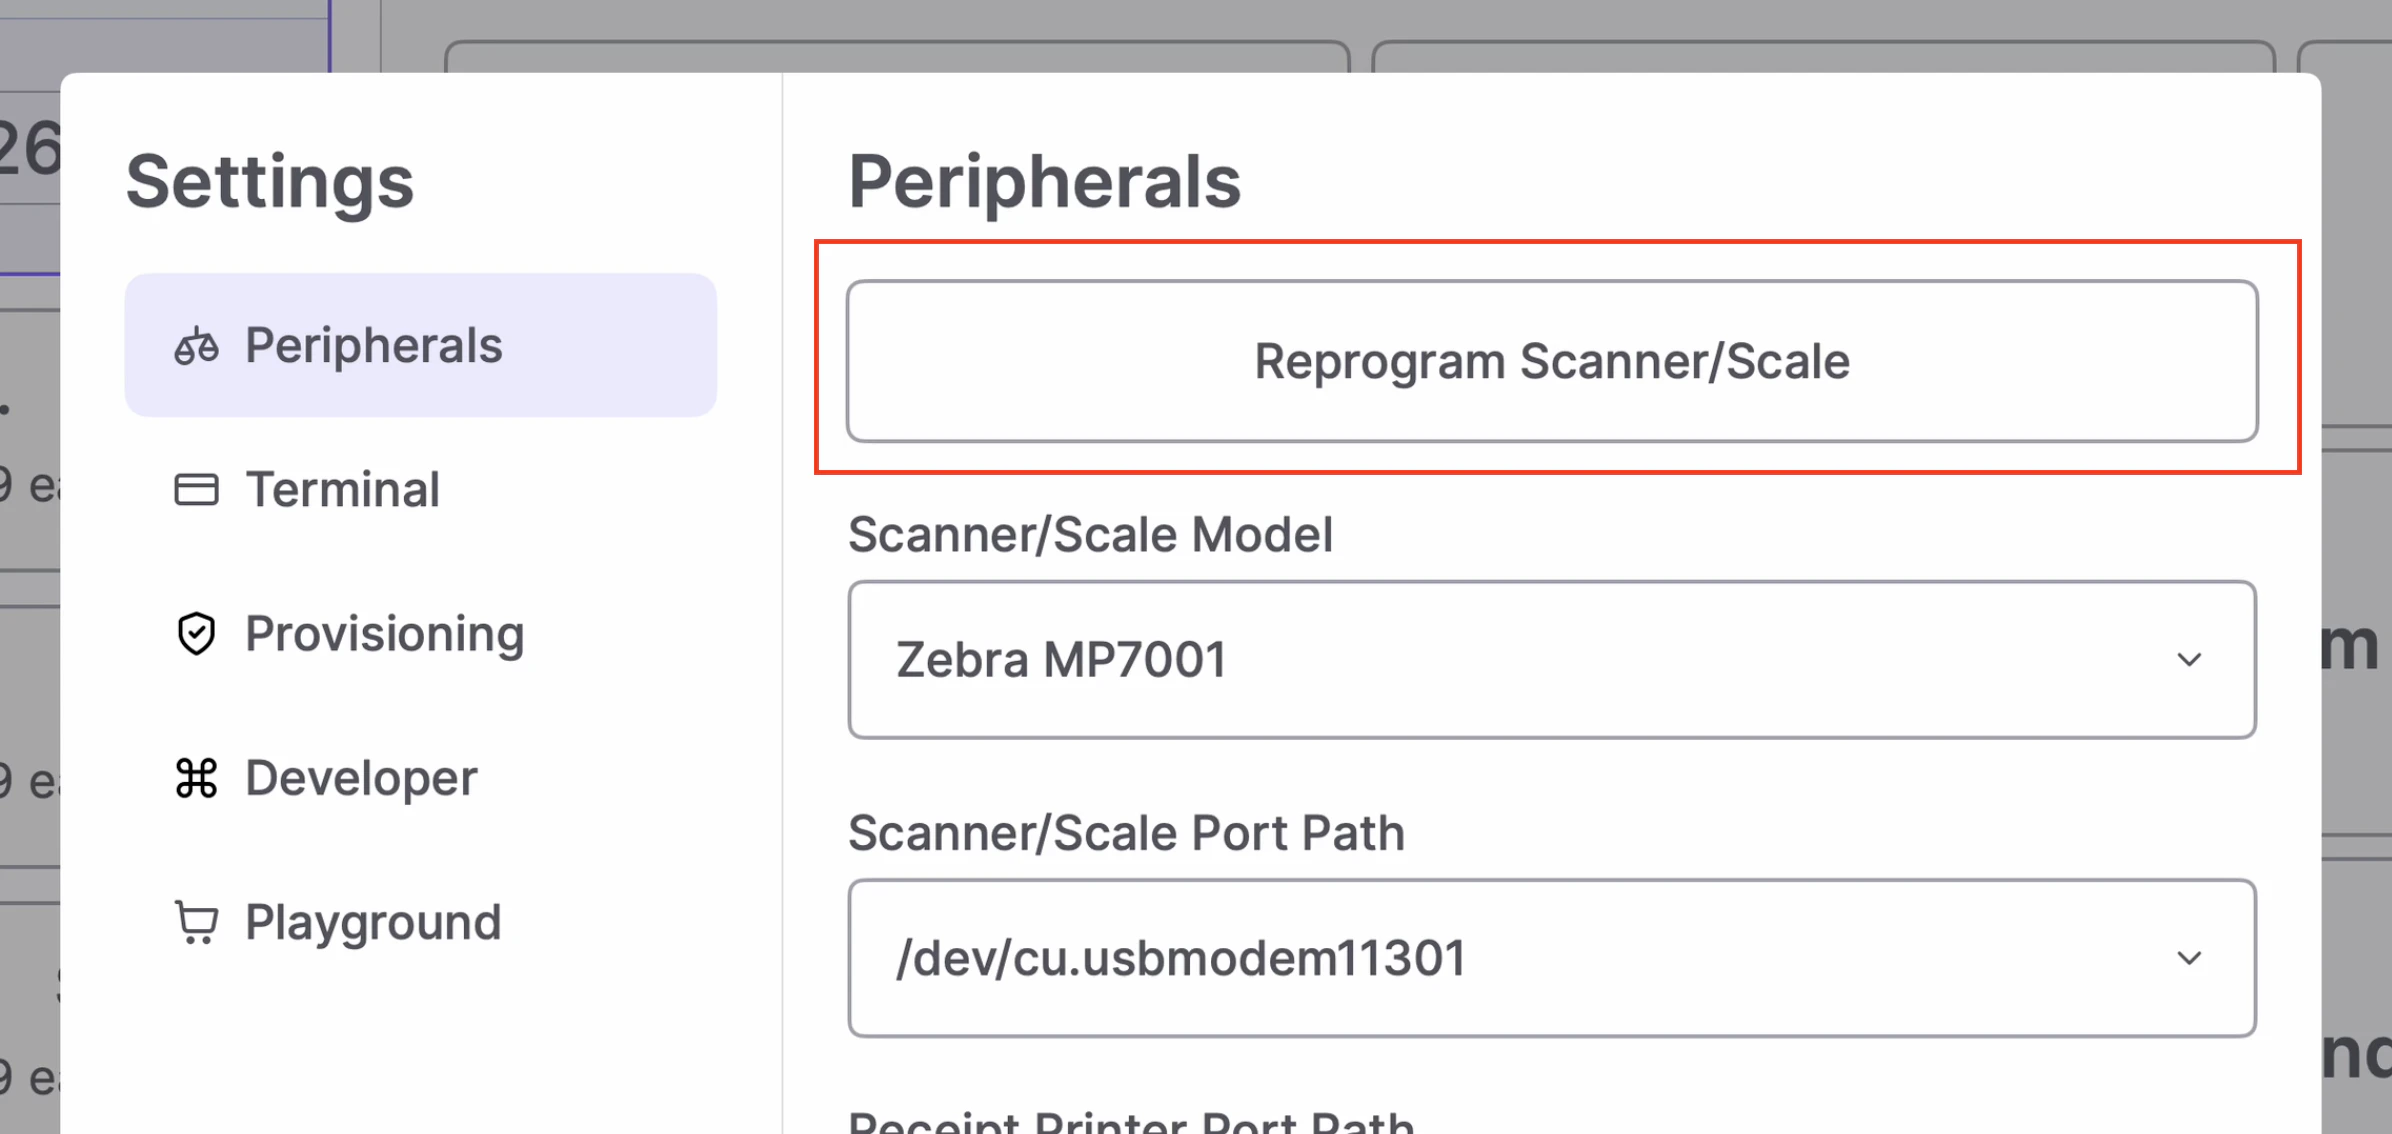Viewport: 2392px width, 1134px height.
Task: Click the shield icon beside Provisioning
Action: click(x=196, y=633)
